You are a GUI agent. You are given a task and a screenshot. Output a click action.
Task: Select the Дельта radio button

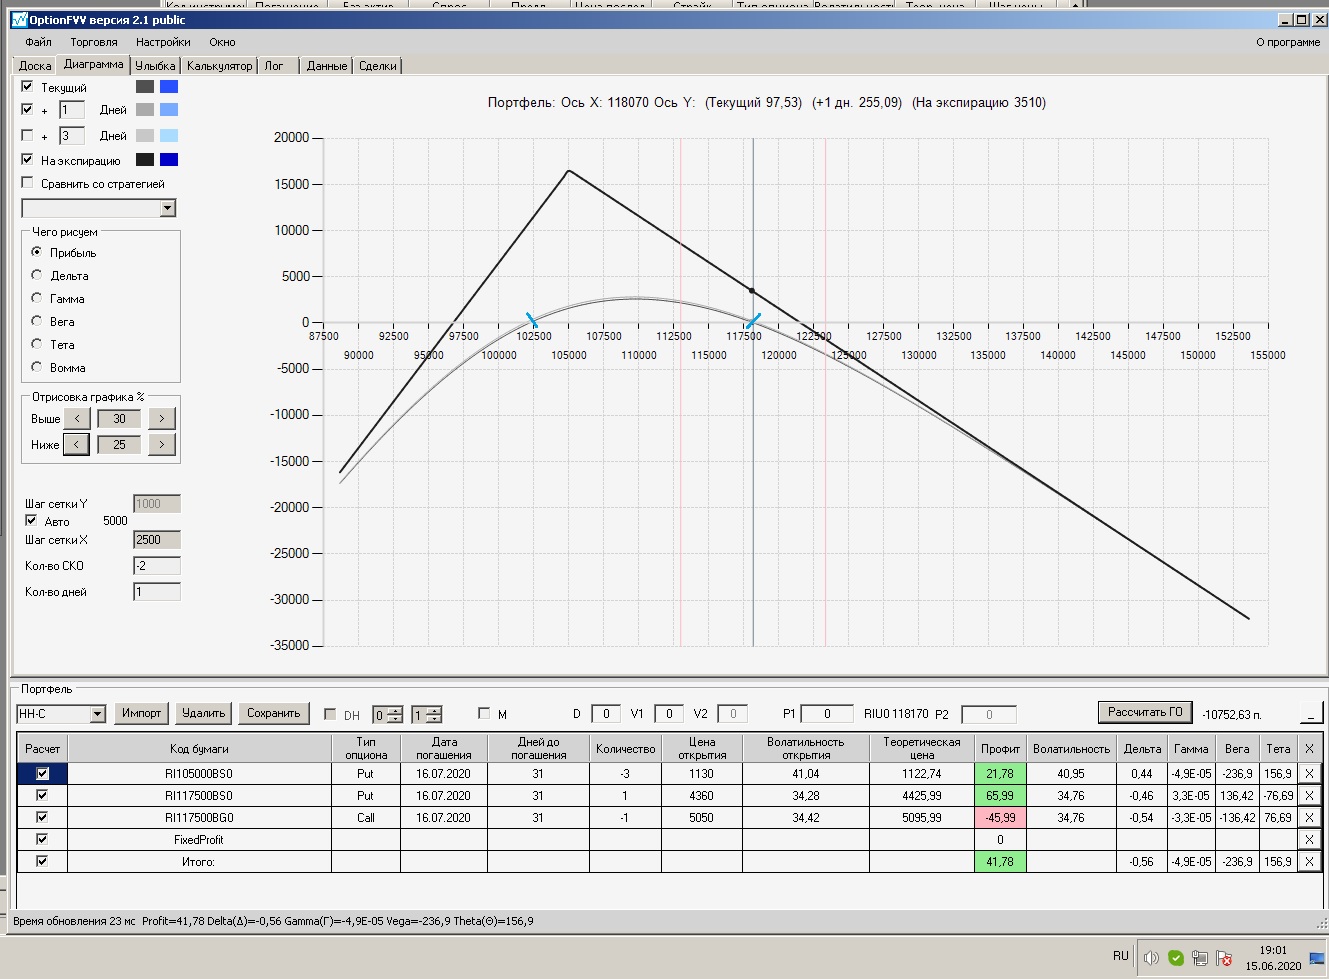point(37,274)
